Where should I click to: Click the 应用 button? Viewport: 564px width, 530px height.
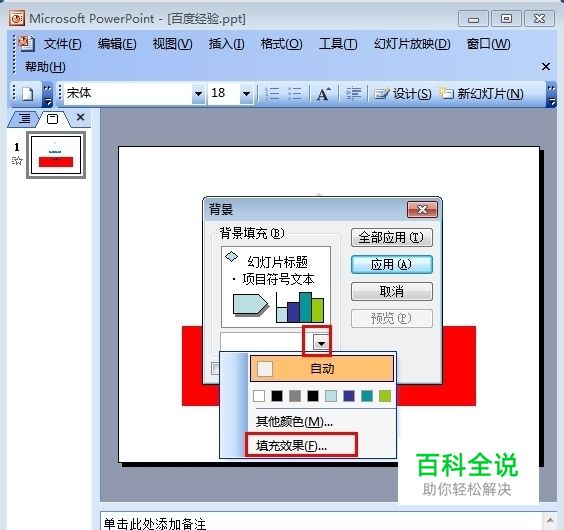[x=392, y=264]
